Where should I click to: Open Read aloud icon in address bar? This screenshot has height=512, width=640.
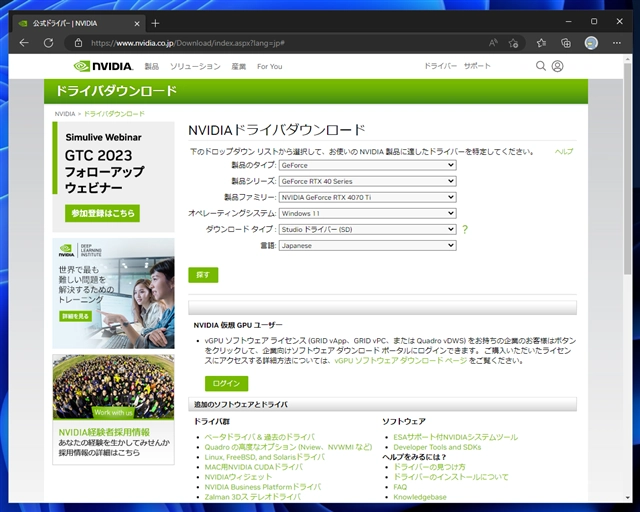click(x=493, y=43)
